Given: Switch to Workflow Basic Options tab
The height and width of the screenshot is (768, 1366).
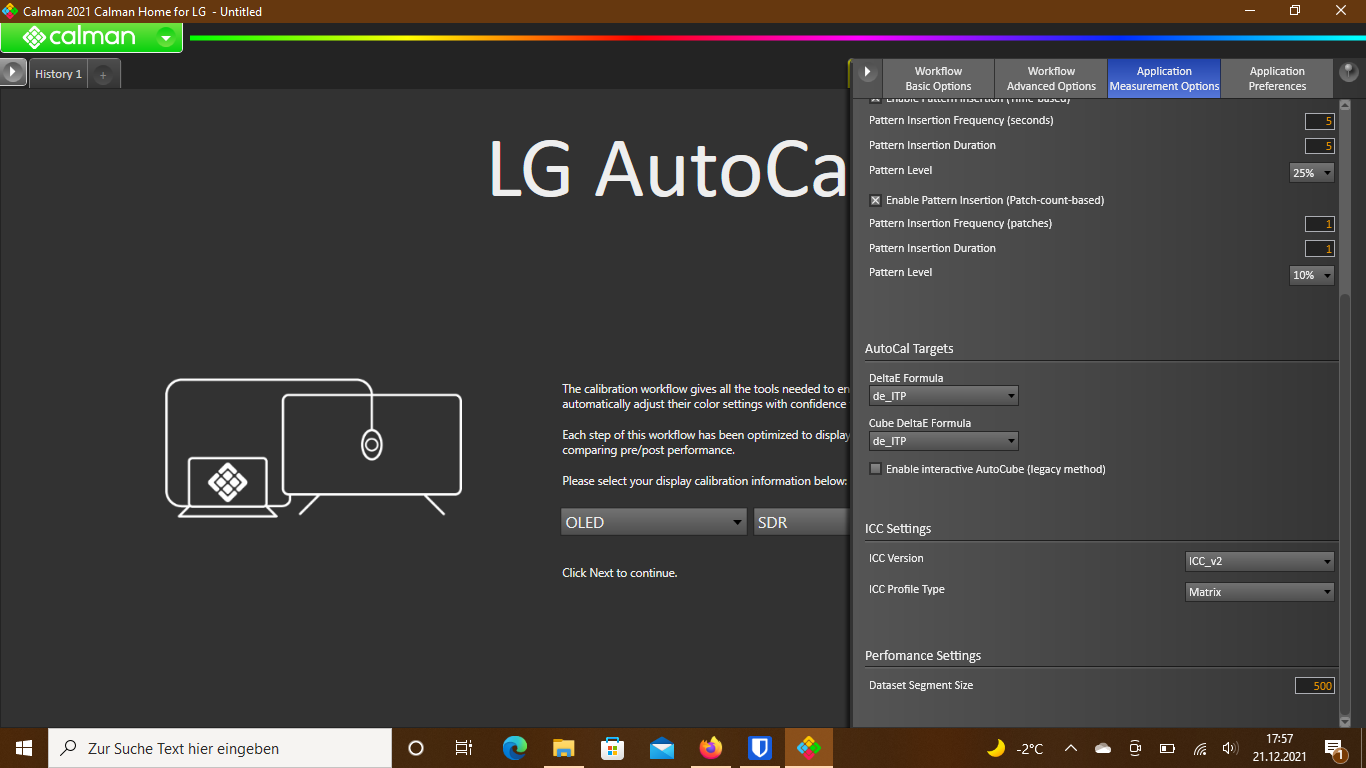Looking at the screenshot, I should click(938, 78).
